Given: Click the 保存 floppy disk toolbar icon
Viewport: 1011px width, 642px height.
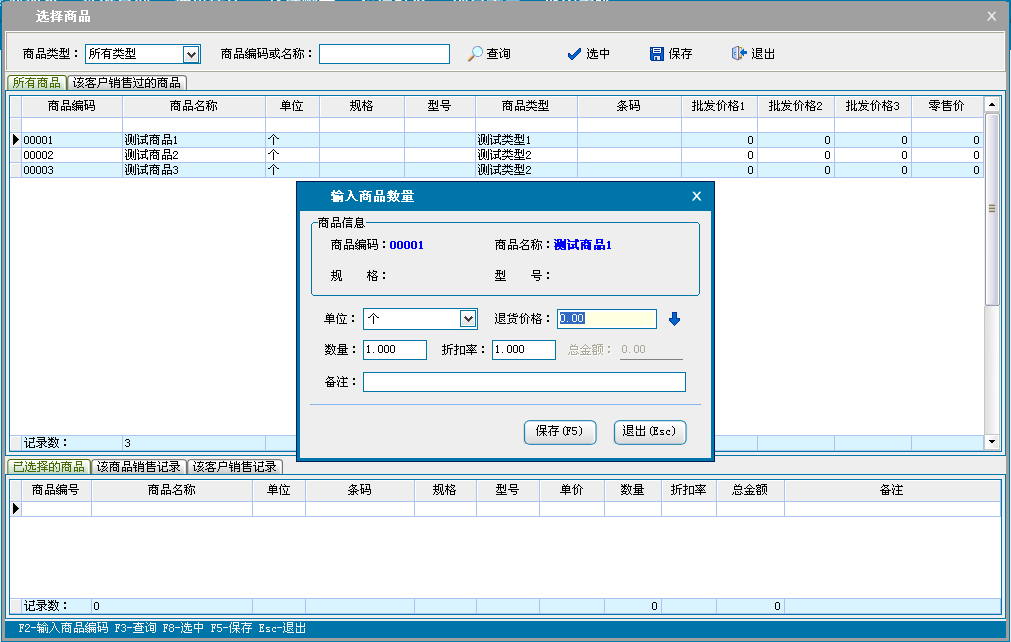Looking at the screenshot, I should (x=657, y=54).
